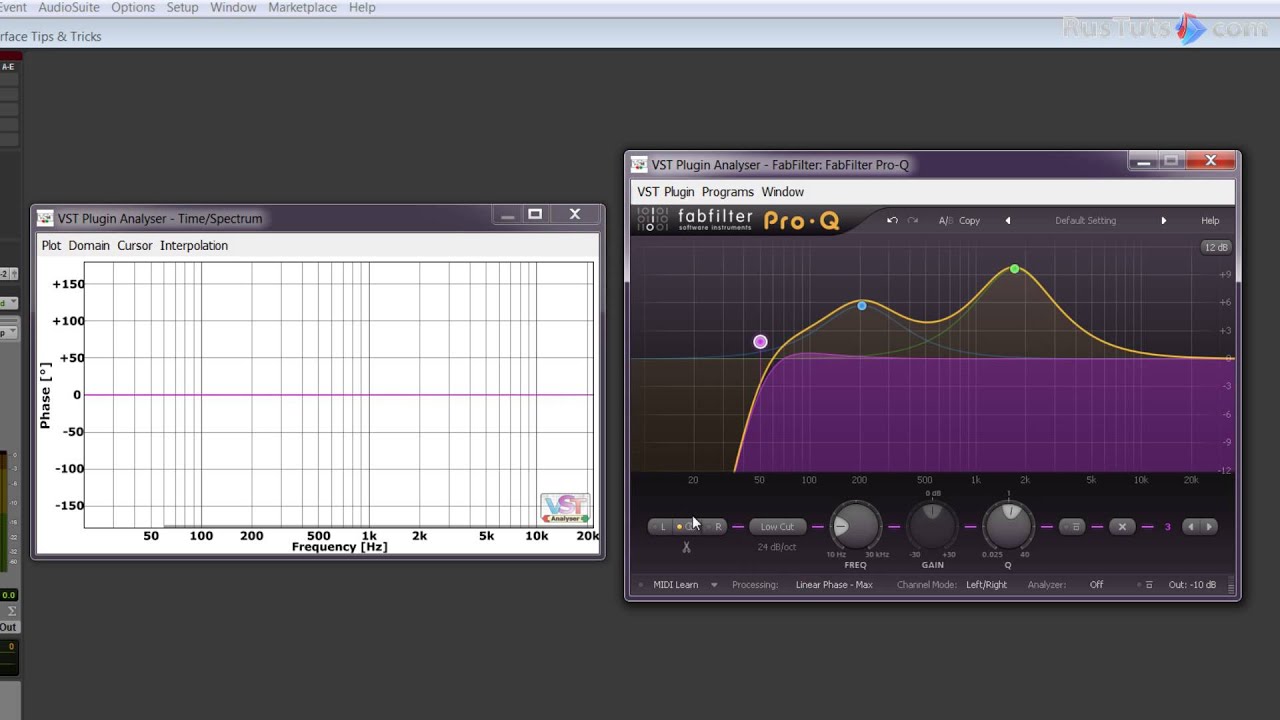Click the GAIN knob
The width and height of the screenshot is (1280, 720).
tap(932, 525)
